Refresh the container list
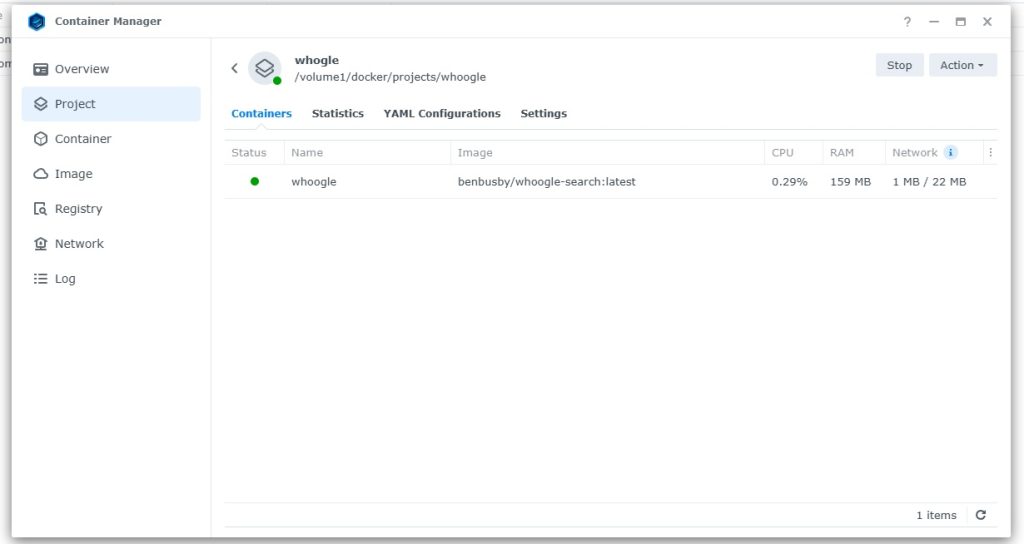The width and height of the screenshot is (1024, 544). coord(980,515)
